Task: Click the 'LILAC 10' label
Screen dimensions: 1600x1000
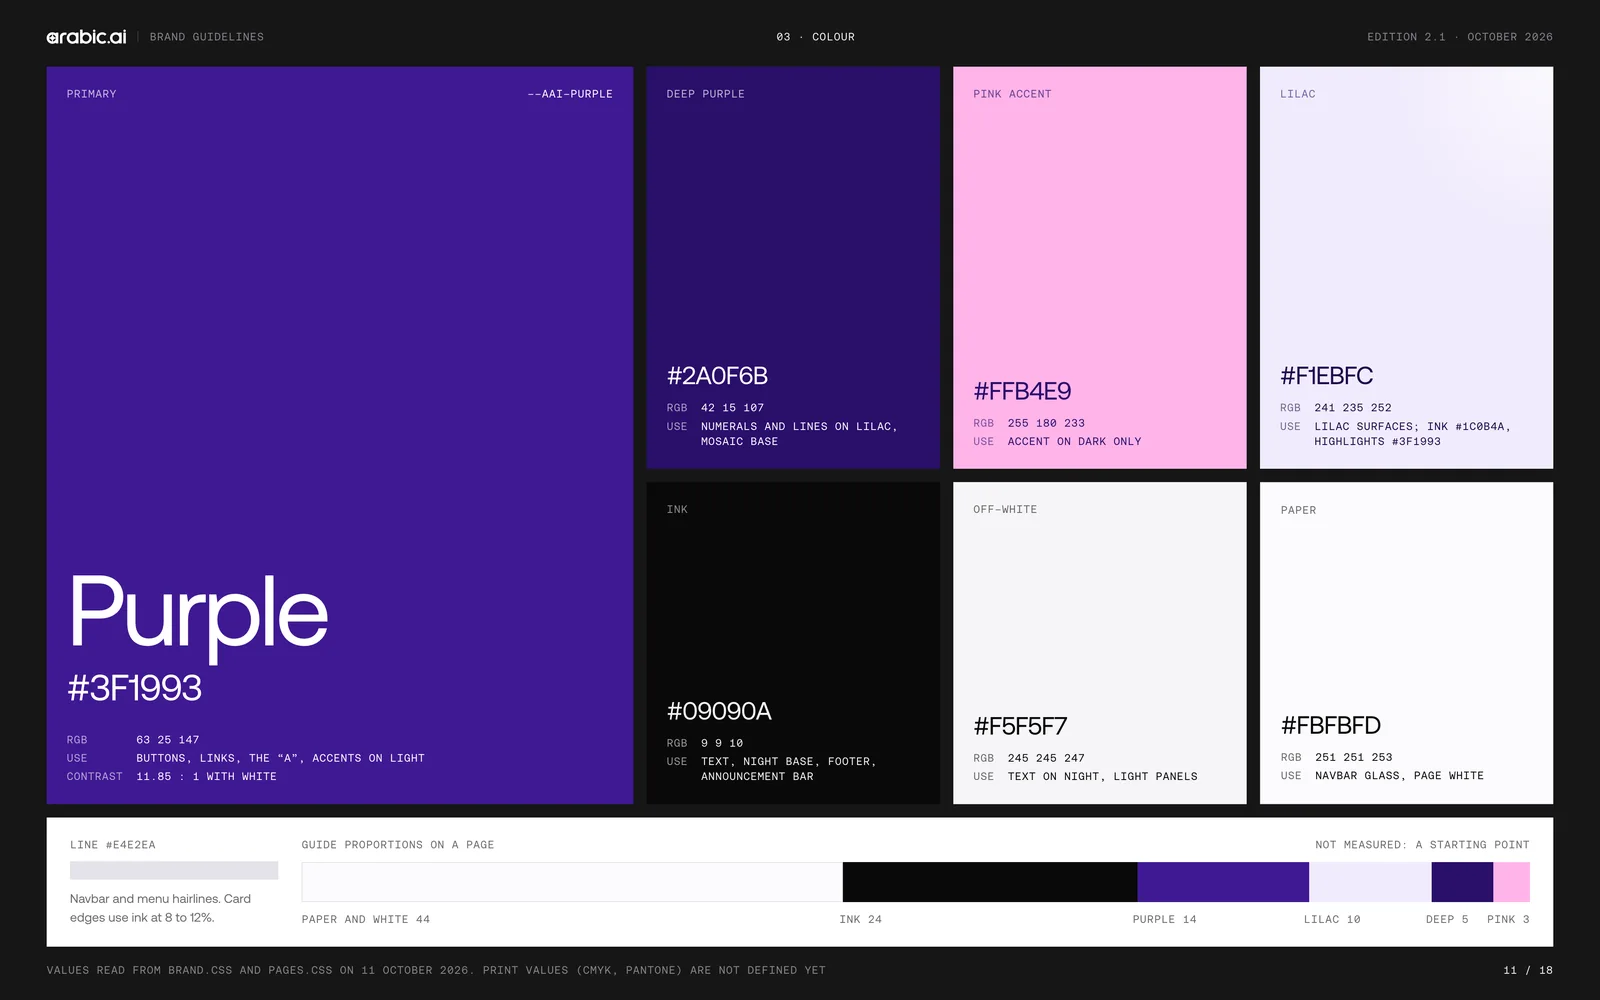Action: coord(1332,920)
